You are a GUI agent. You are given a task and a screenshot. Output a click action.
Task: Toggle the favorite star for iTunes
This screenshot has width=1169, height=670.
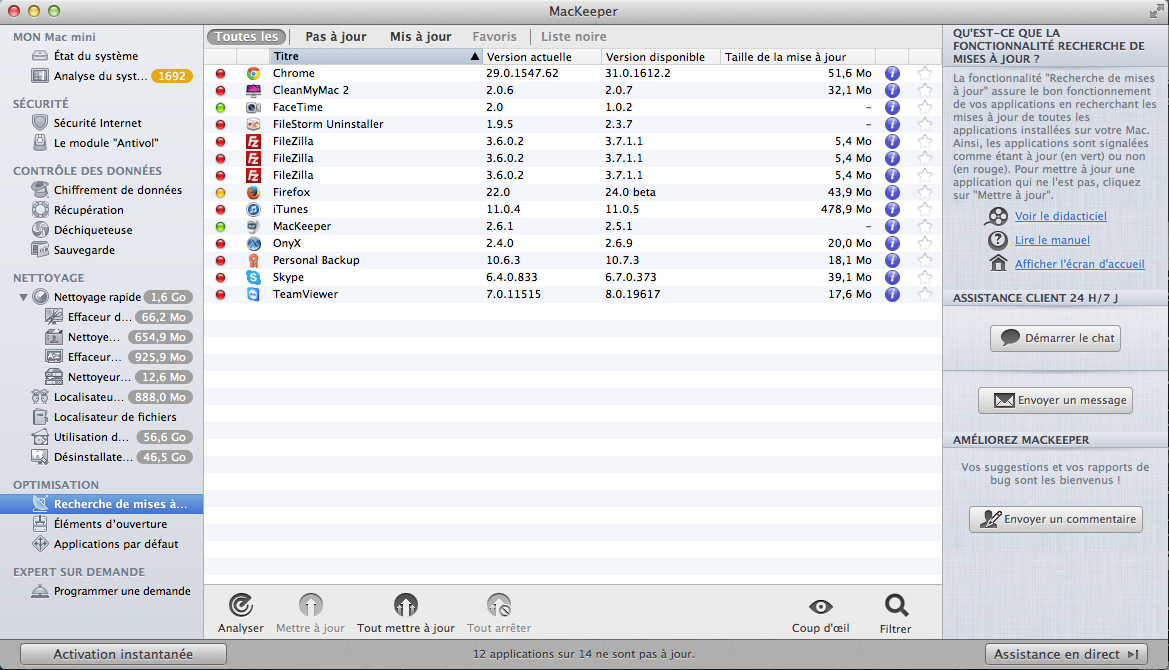924,209
